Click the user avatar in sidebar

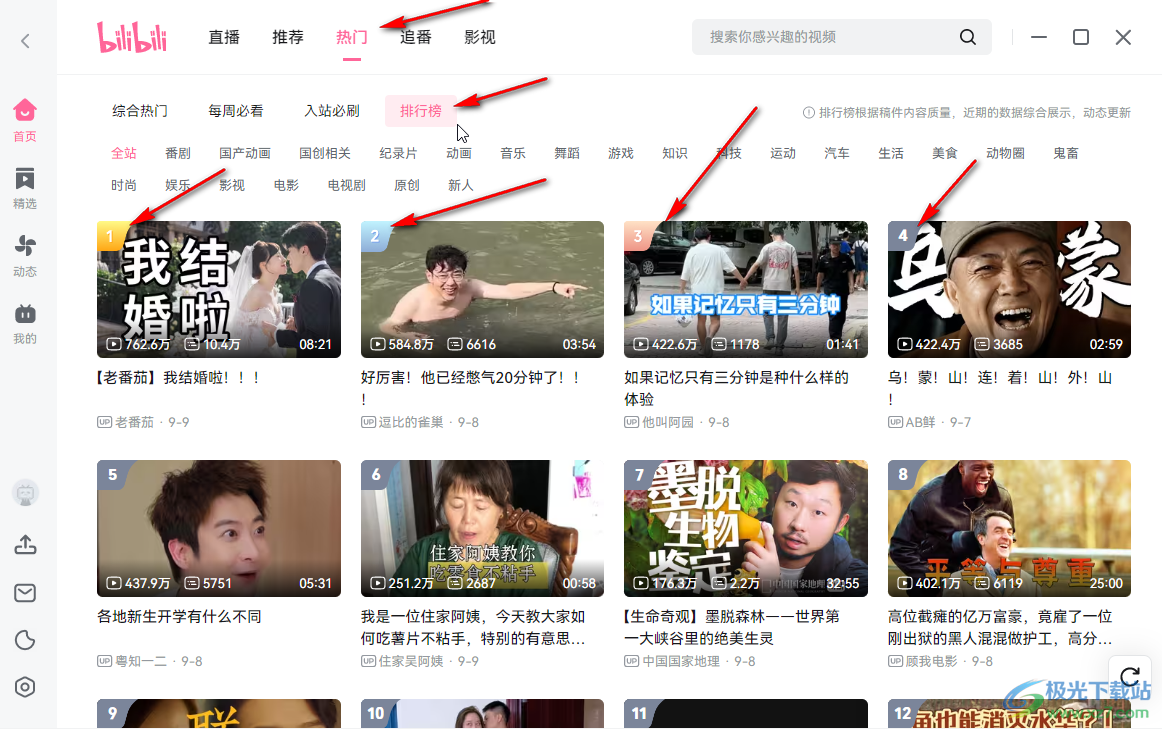click(25, 493)
